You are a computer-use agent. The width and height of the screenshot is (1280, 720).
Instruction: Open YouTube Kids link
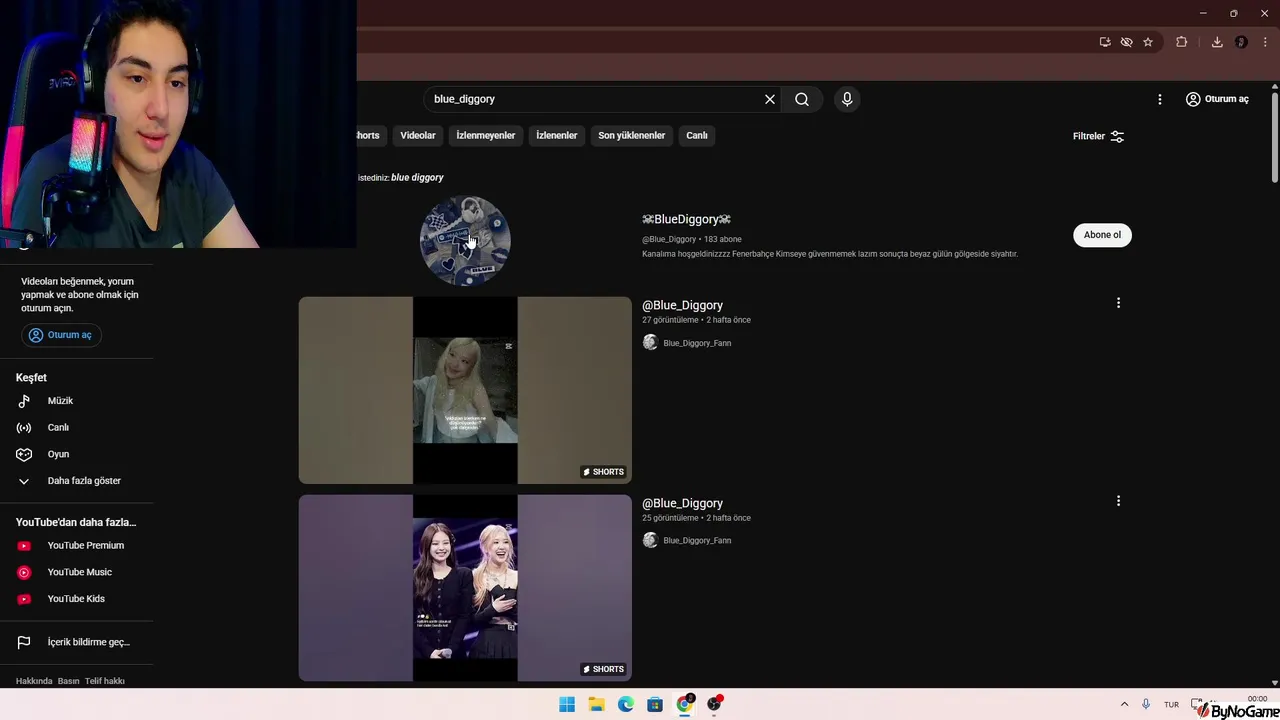[77, 599]
